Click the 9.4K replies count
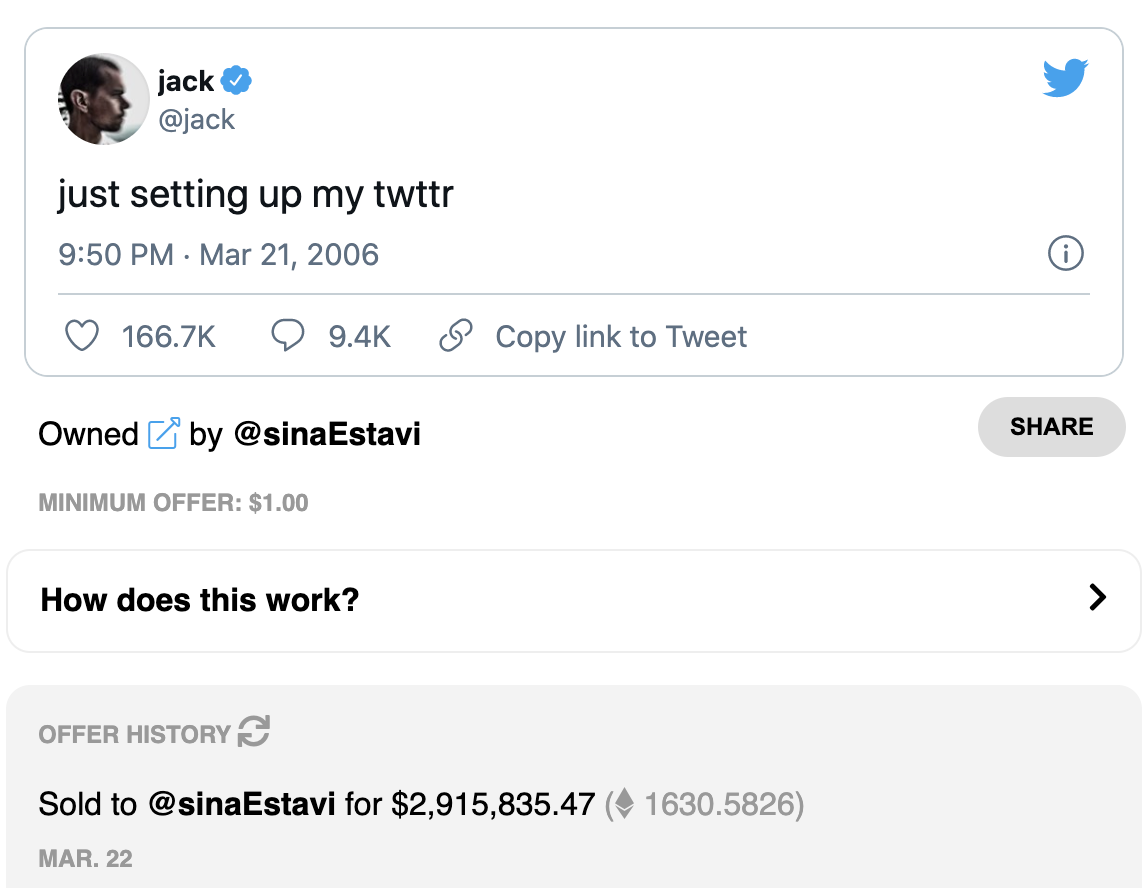This screenshot has width=1146, height=888. [x=359, y=337]
